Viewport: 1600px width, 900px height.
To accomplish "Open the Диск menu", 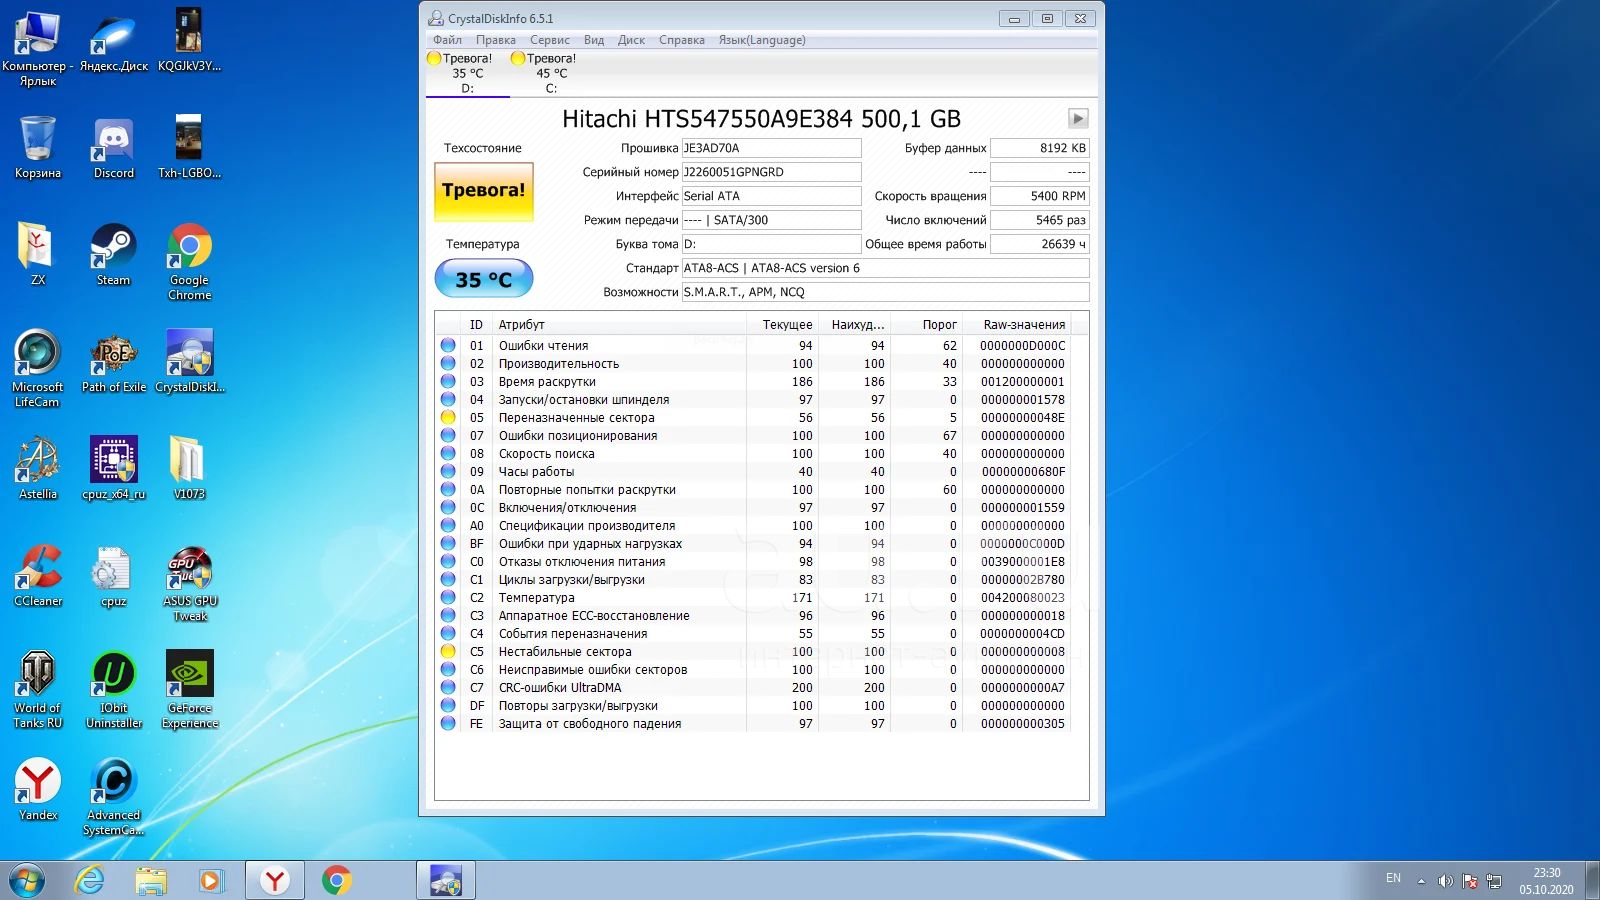I will 631,40.
